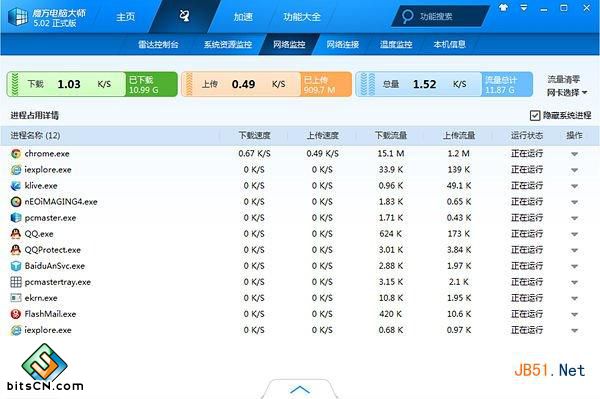Click the QQ.exe penguin icon
This screenshot has height=399, width=600.
(16, 234)
